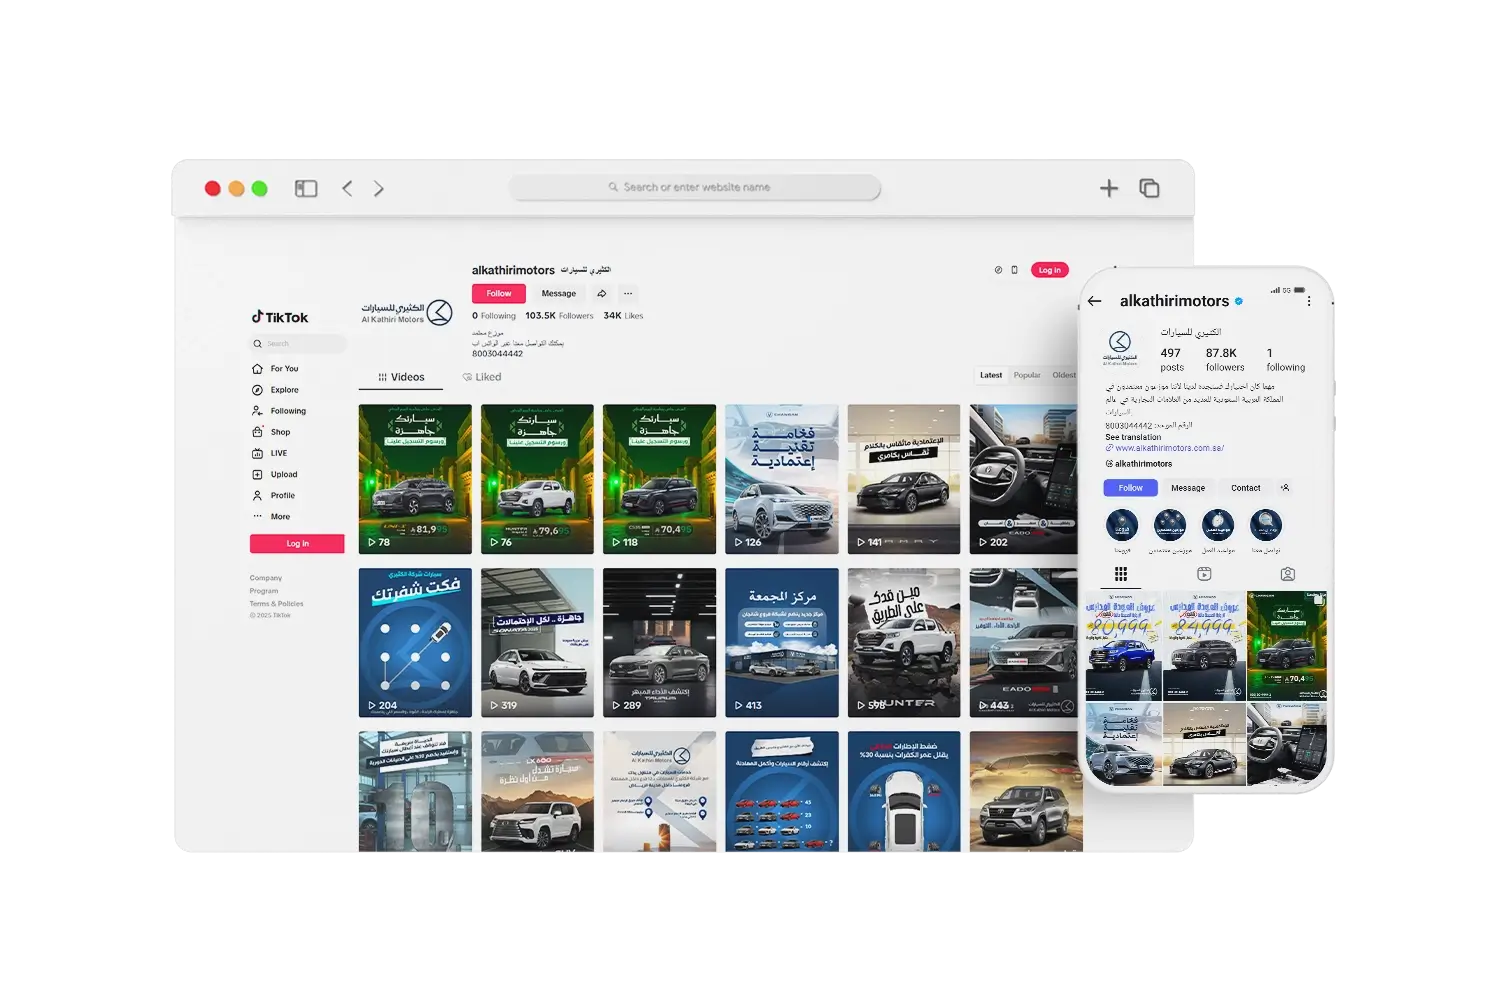The width and height of the screenshot is (1500, 1000).
Task: Click the 0 Following count on TikTok
Action: pyautogui.click(x=494, y=315)
